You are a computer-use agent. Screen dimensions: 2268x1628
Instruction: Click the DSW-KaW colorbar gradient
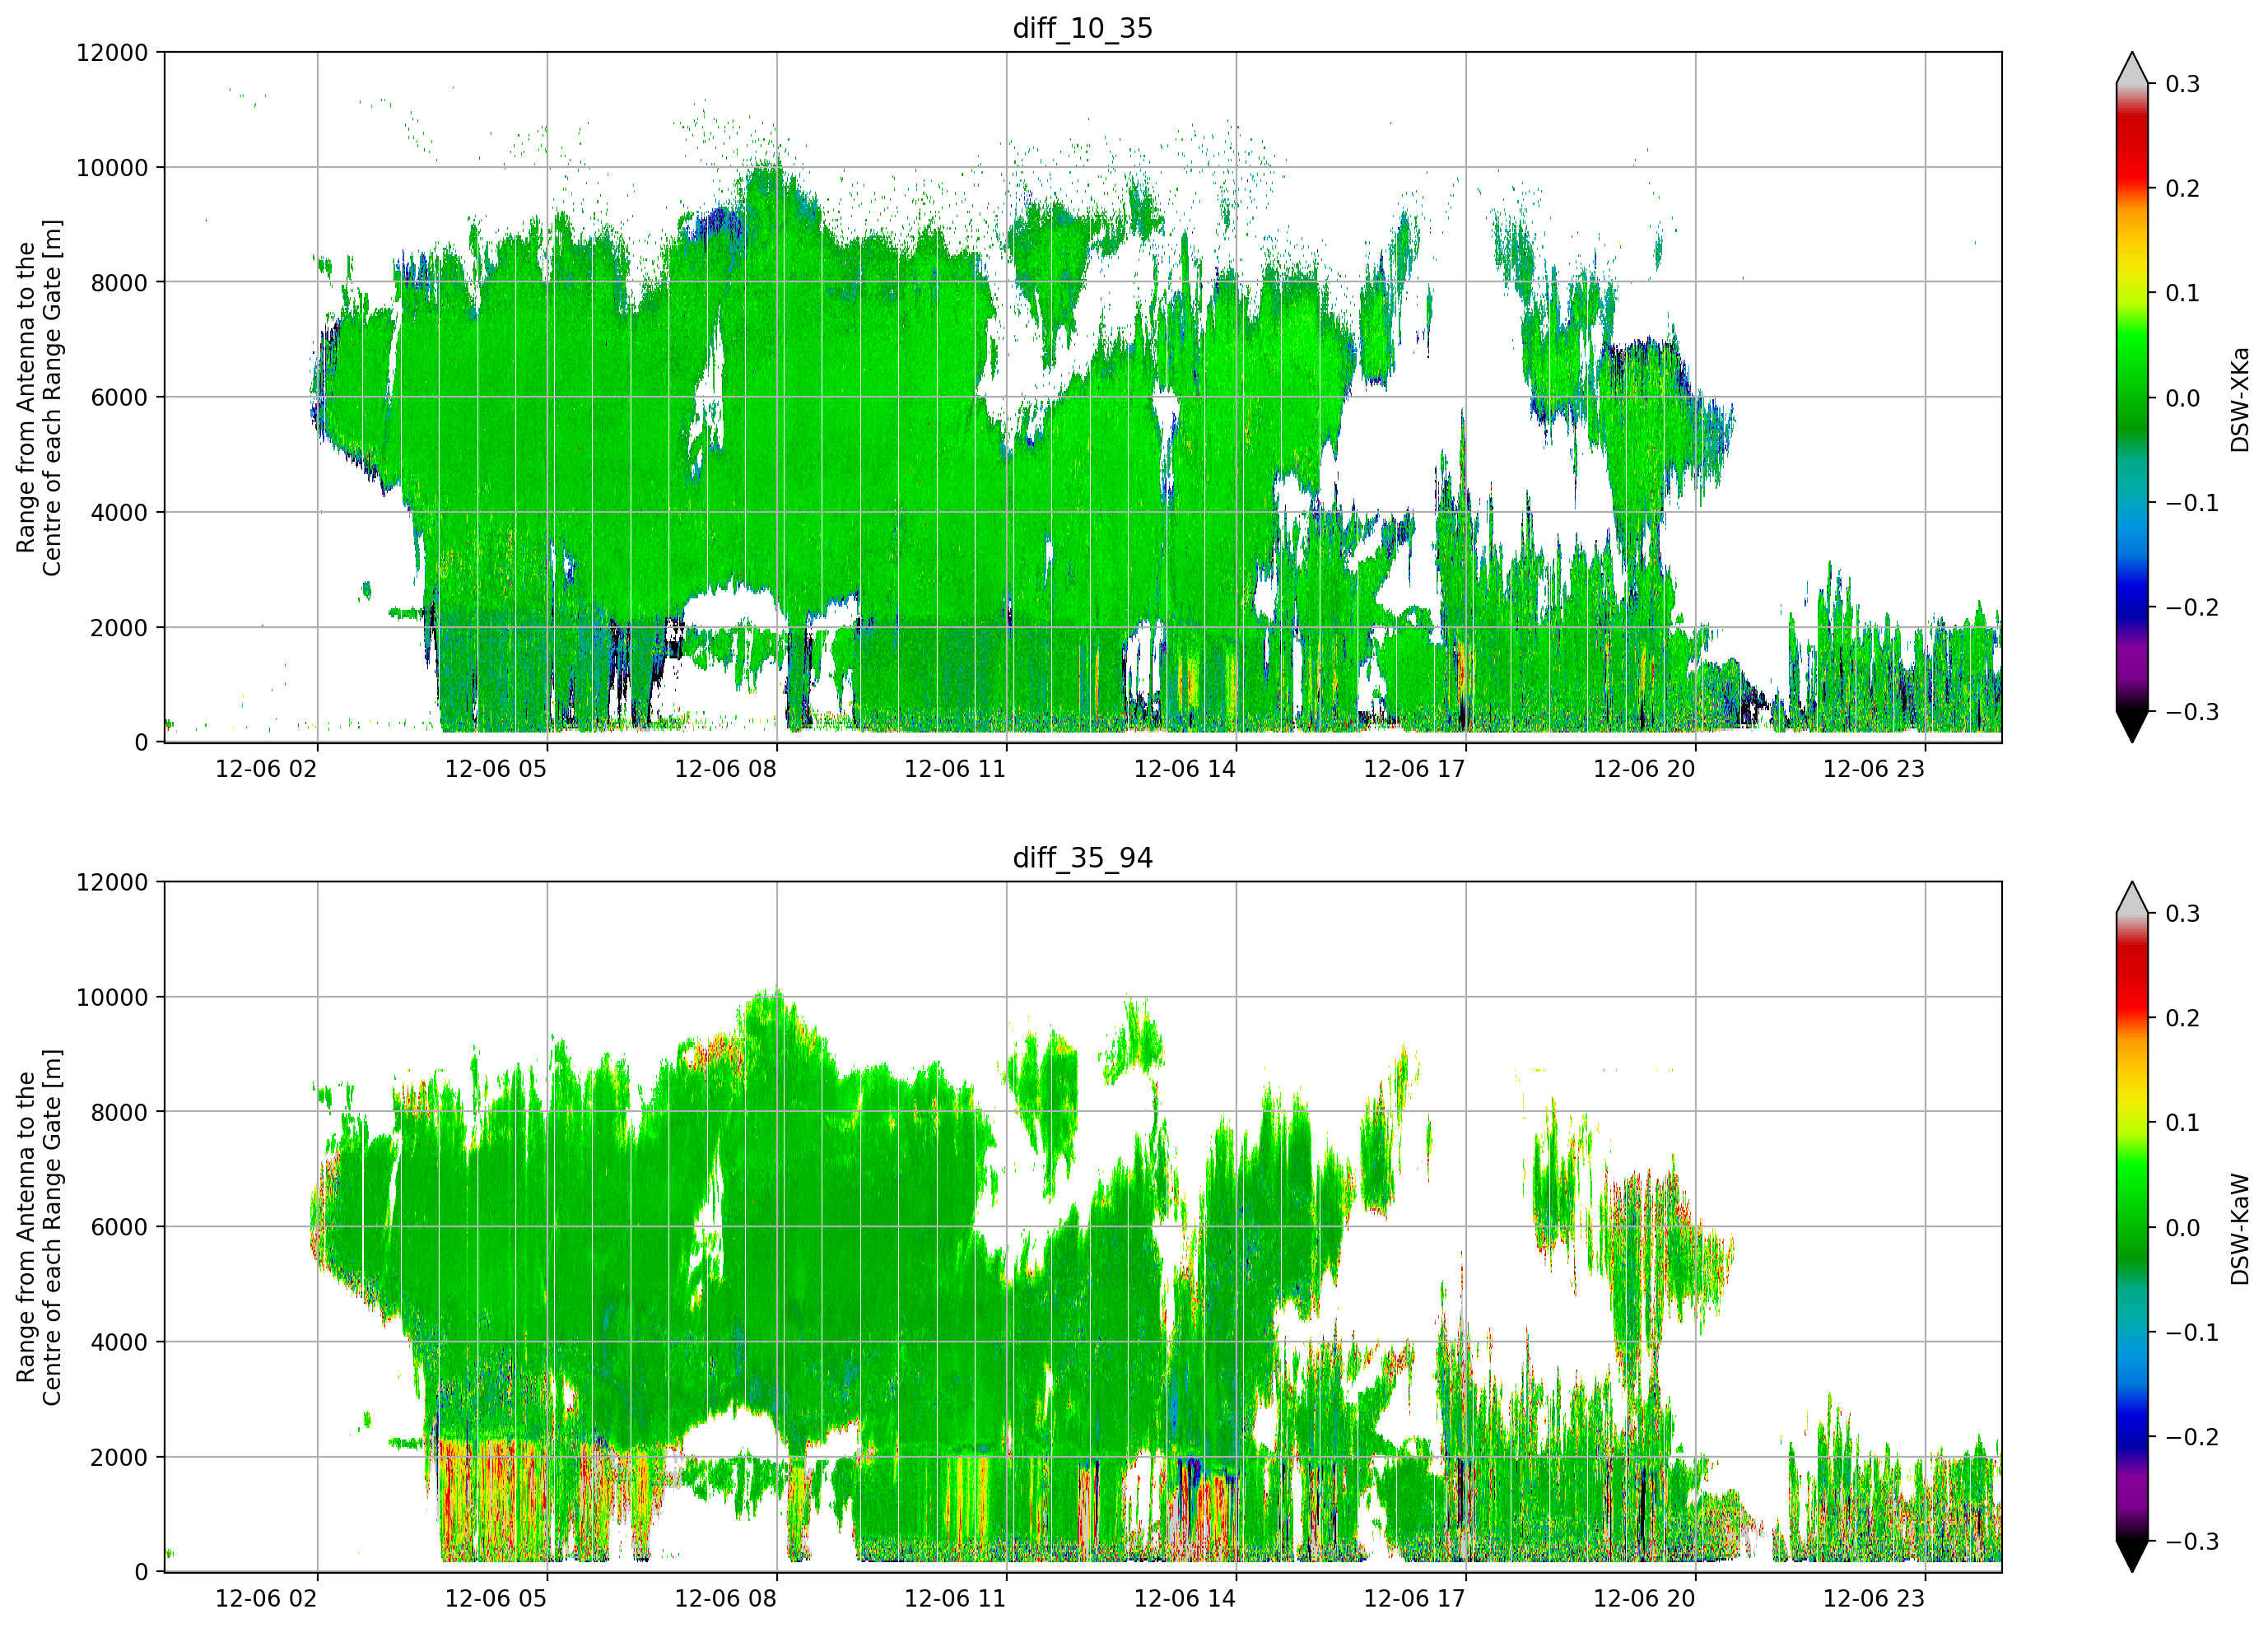click(2132, 1227)
